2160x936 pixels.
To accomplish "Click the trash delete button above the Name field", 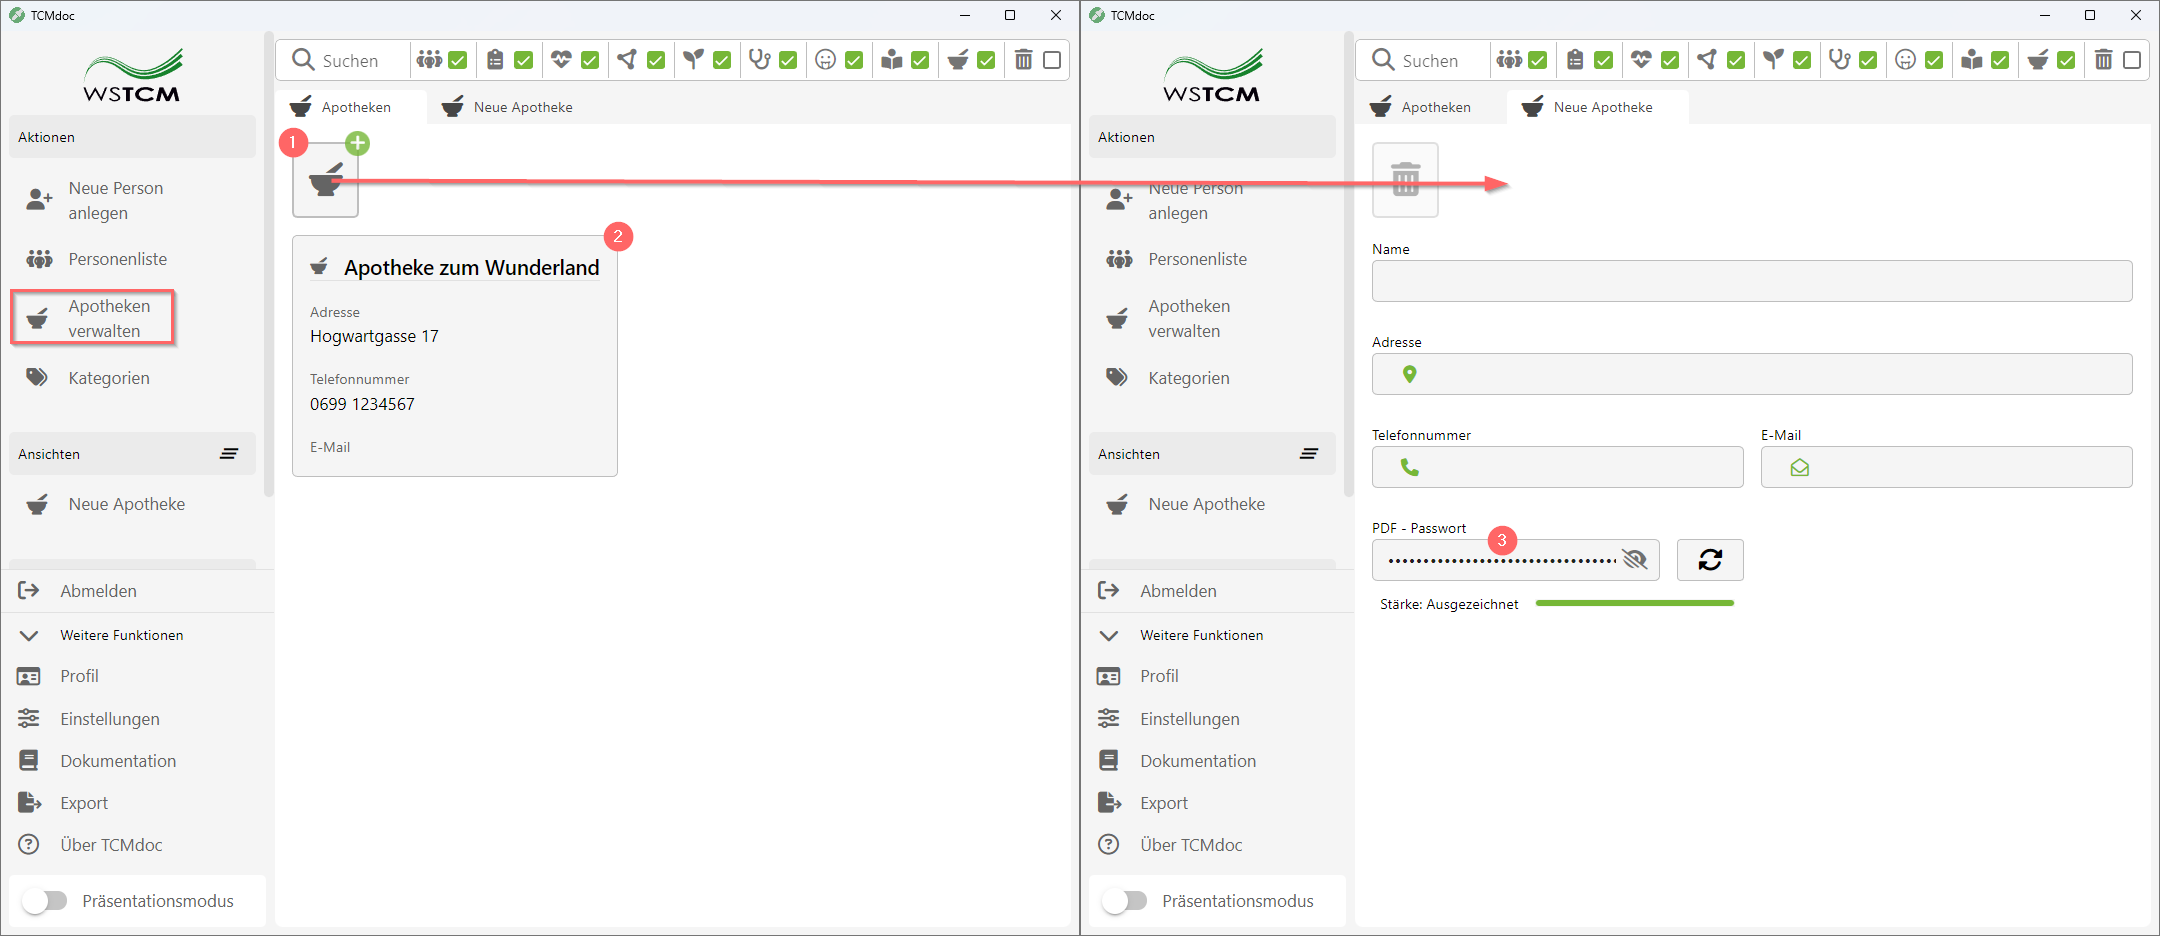I will (x=1405, y=180).
